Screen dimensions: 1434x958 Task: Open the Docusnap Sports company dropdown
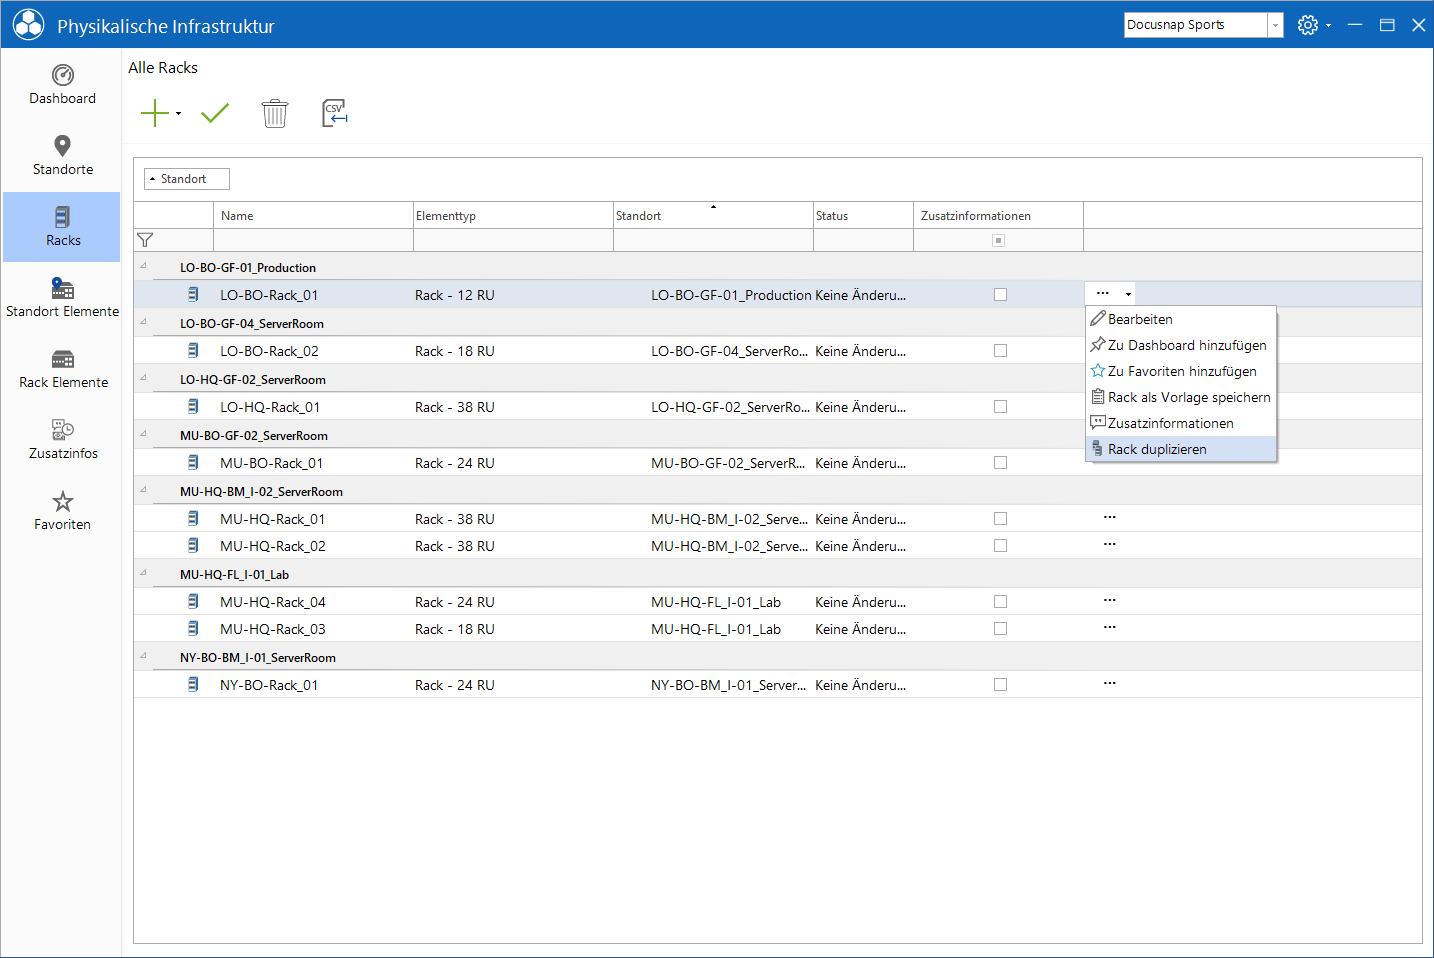tap(1275, 25)
